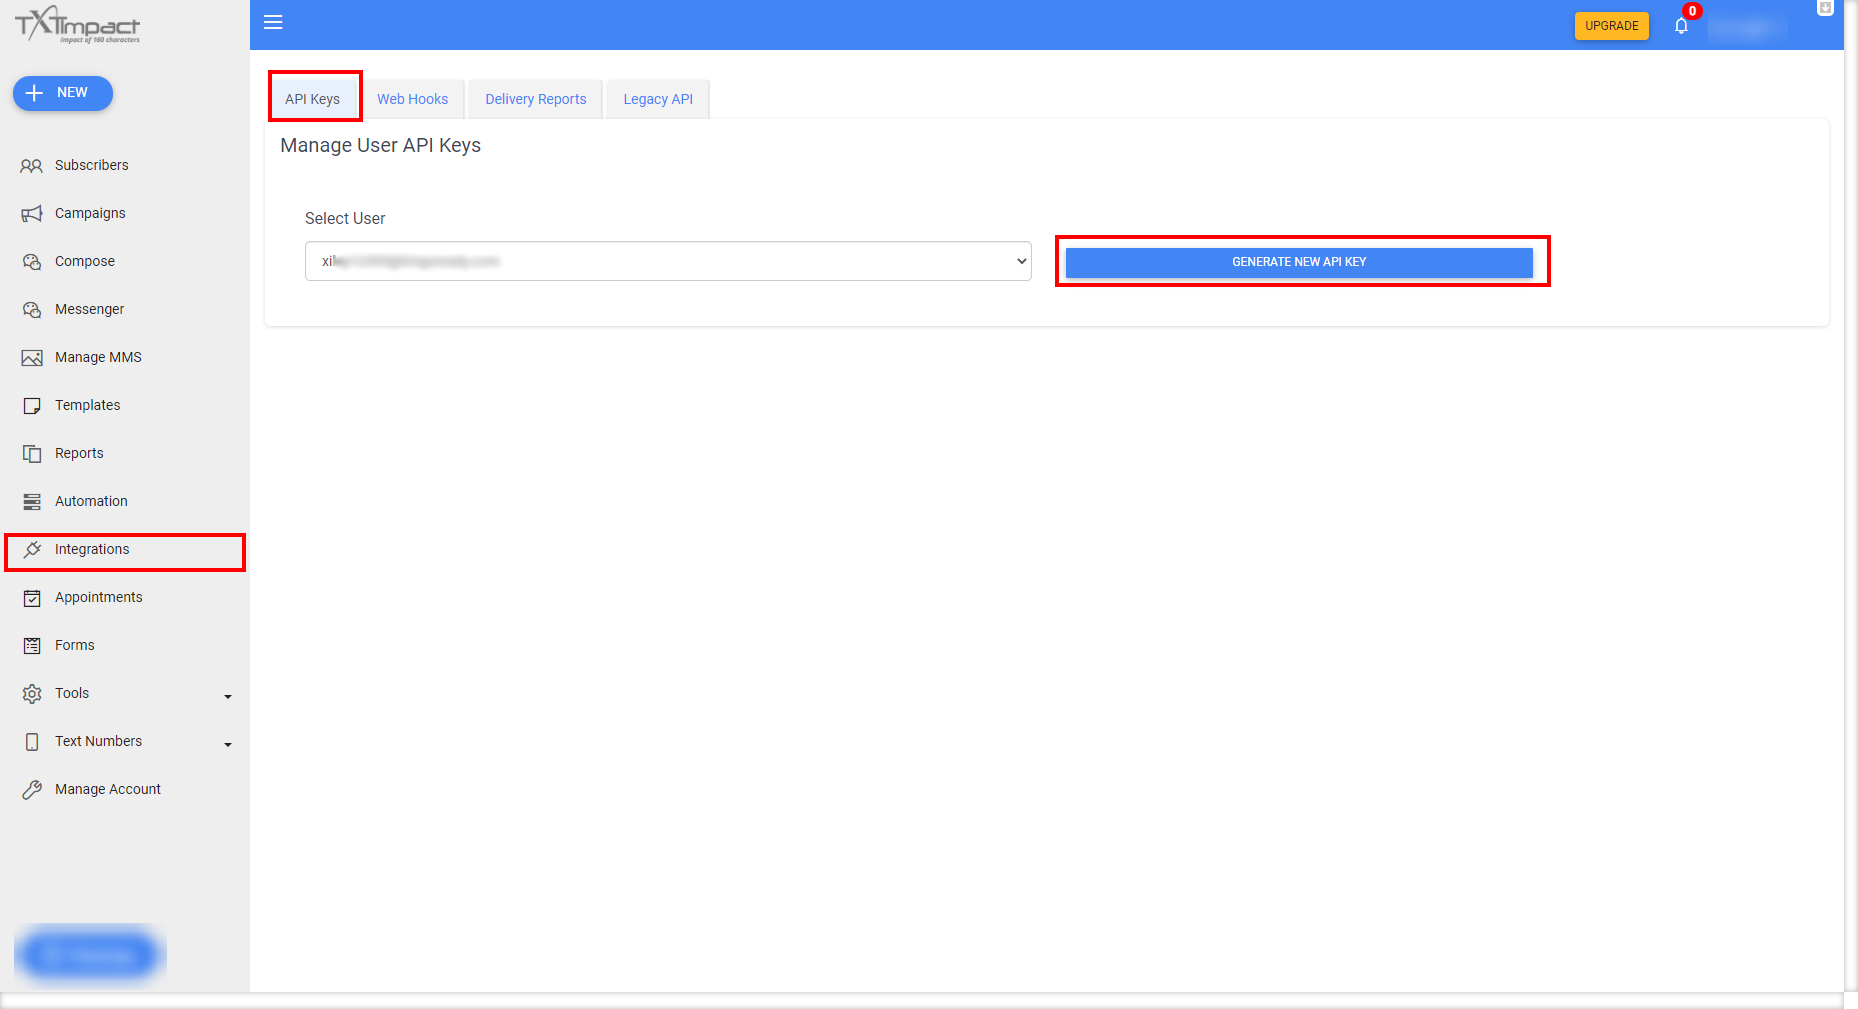
Task: Open the Legacy API tab
Action: pyautogui.click(x=658, y=99)
